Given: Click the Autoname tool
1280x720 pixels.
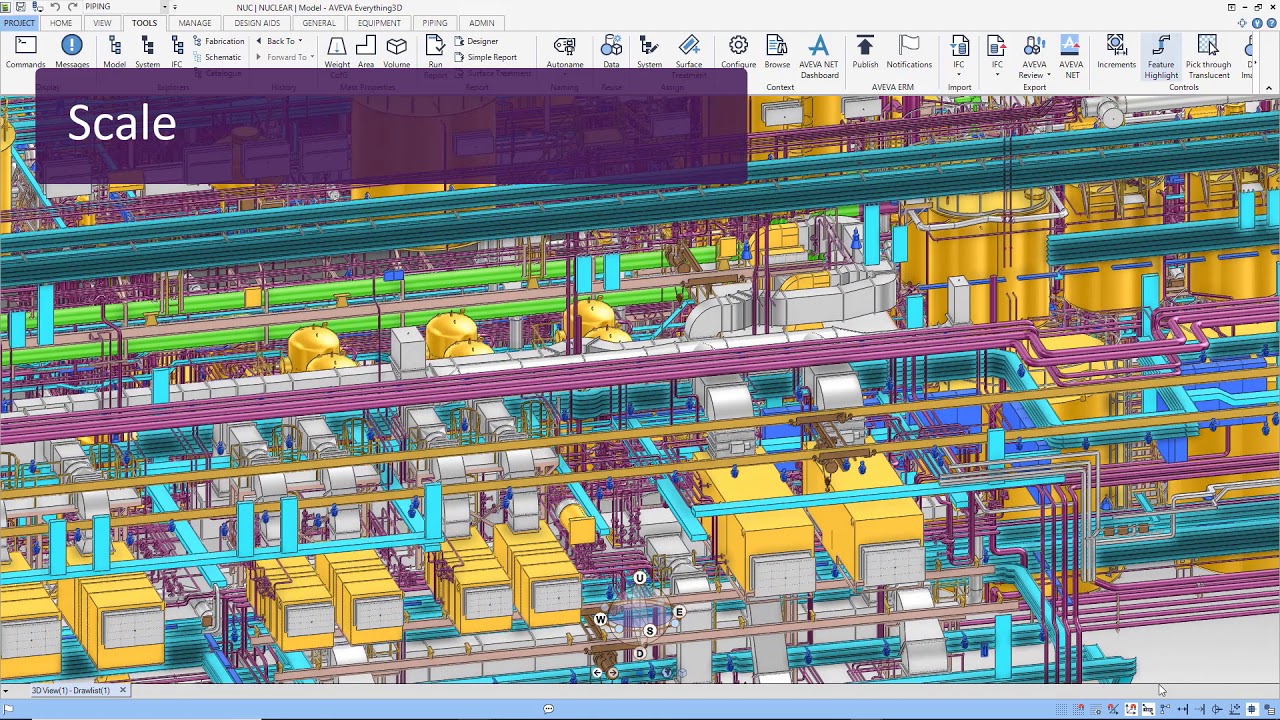Looking at the screenshot, I should pyautogui.click(x=565, y=52).
